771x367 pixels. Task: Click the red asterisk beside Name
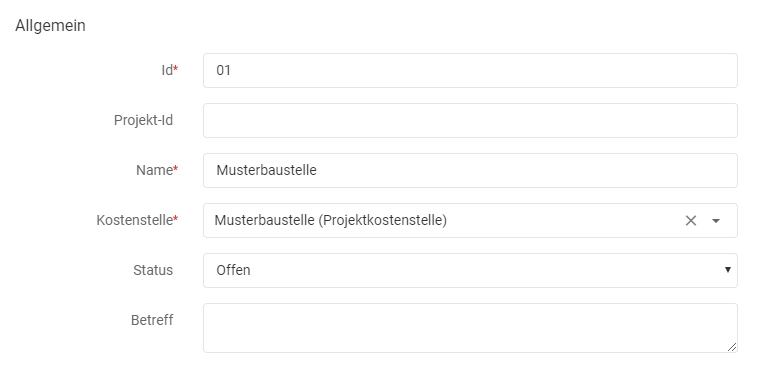tap(176, 169)
